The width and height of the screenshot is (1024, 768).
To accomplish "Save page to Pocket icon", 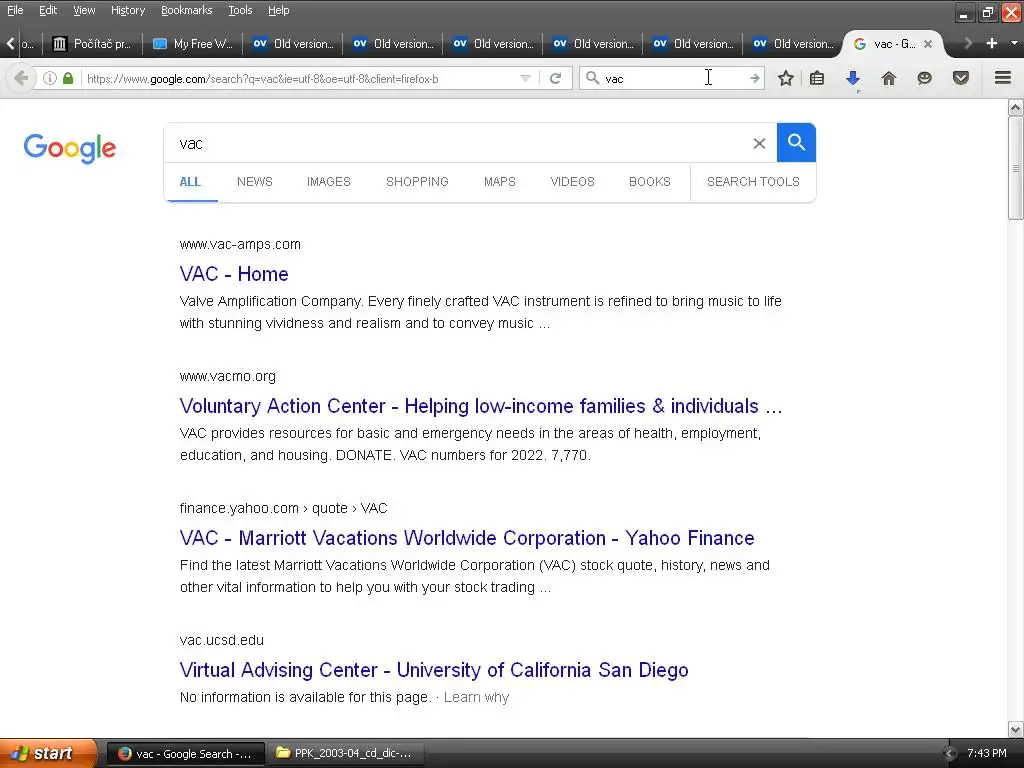I will click(960, 78).
